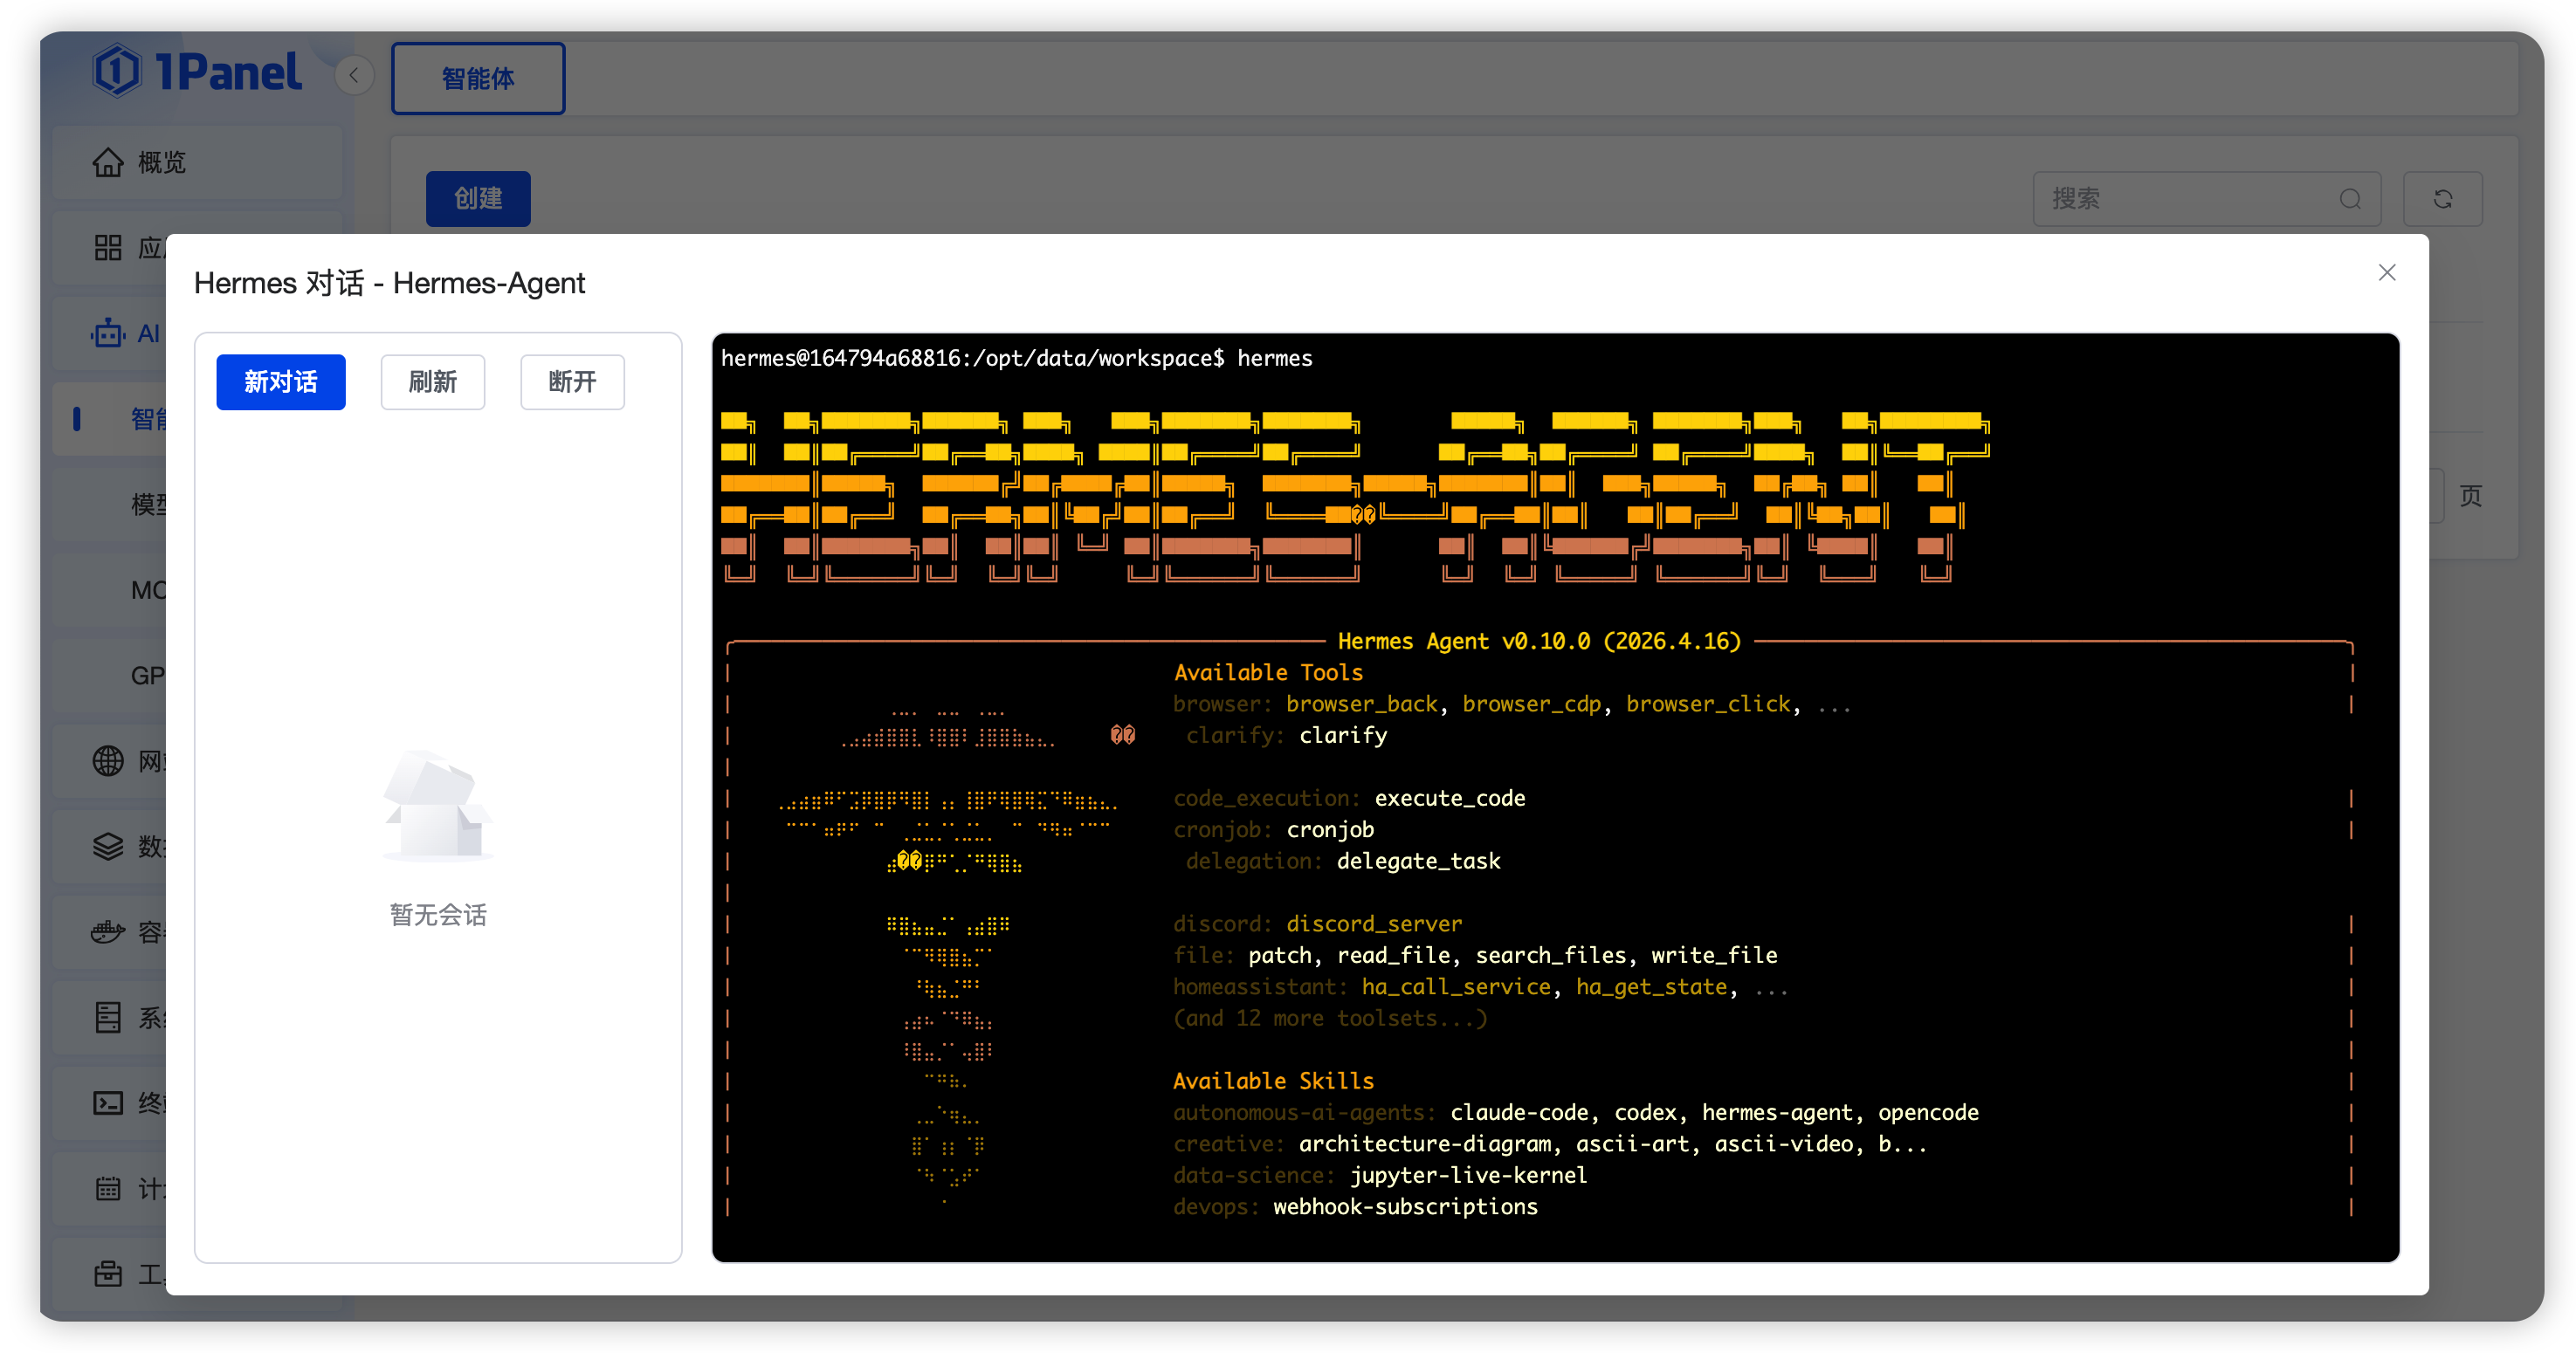Open the database layers icon in sidebar
Screen dimensions: 2576x1353
coord(108,846)
